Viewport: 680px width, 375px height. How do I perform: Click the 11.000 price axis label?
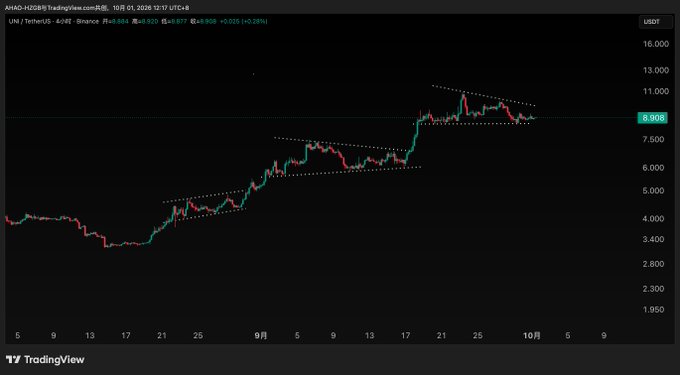click(657, 91)
